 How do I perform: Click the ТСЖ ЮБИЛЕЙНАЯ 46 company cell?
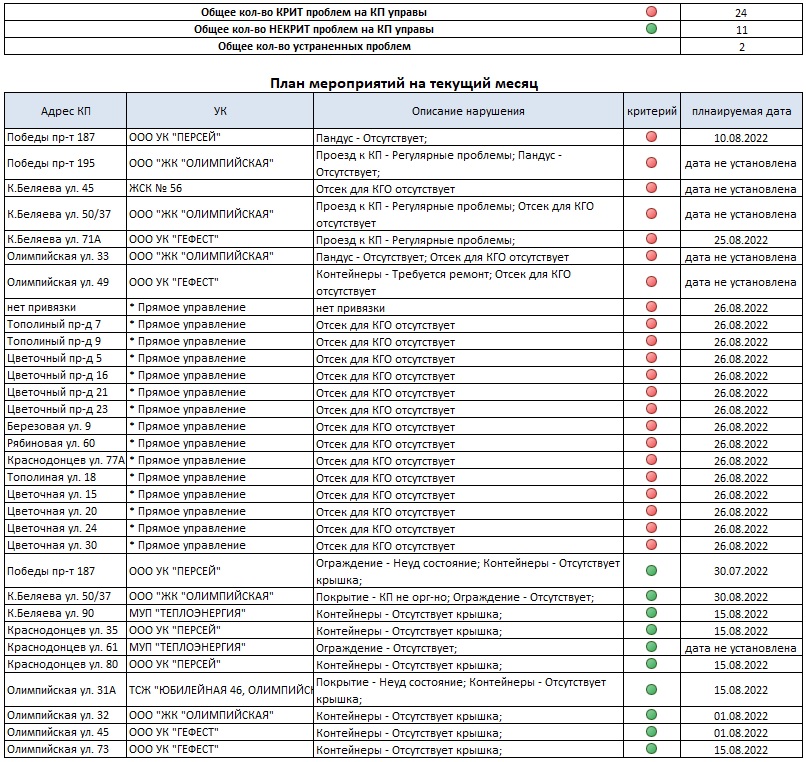(219, 690)
